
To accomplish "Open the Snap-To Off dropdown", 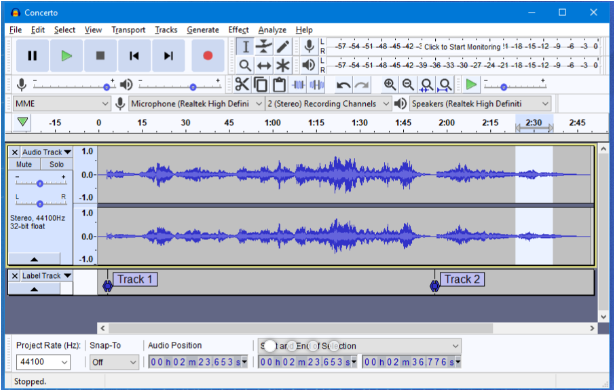I will [114, 362].
